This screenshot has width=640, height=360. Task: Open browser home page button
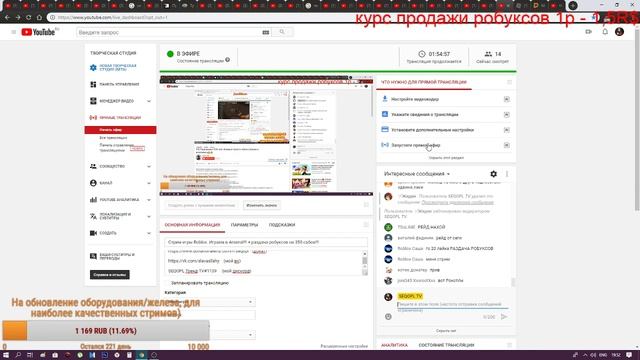pos(39,18)
